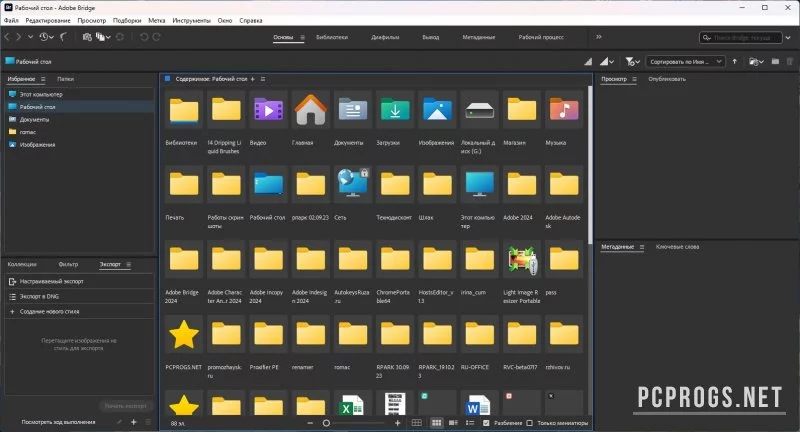This screenshot has width=800, height=432.
Task: Switch to list view icon
Action: [x=470, y=423]
